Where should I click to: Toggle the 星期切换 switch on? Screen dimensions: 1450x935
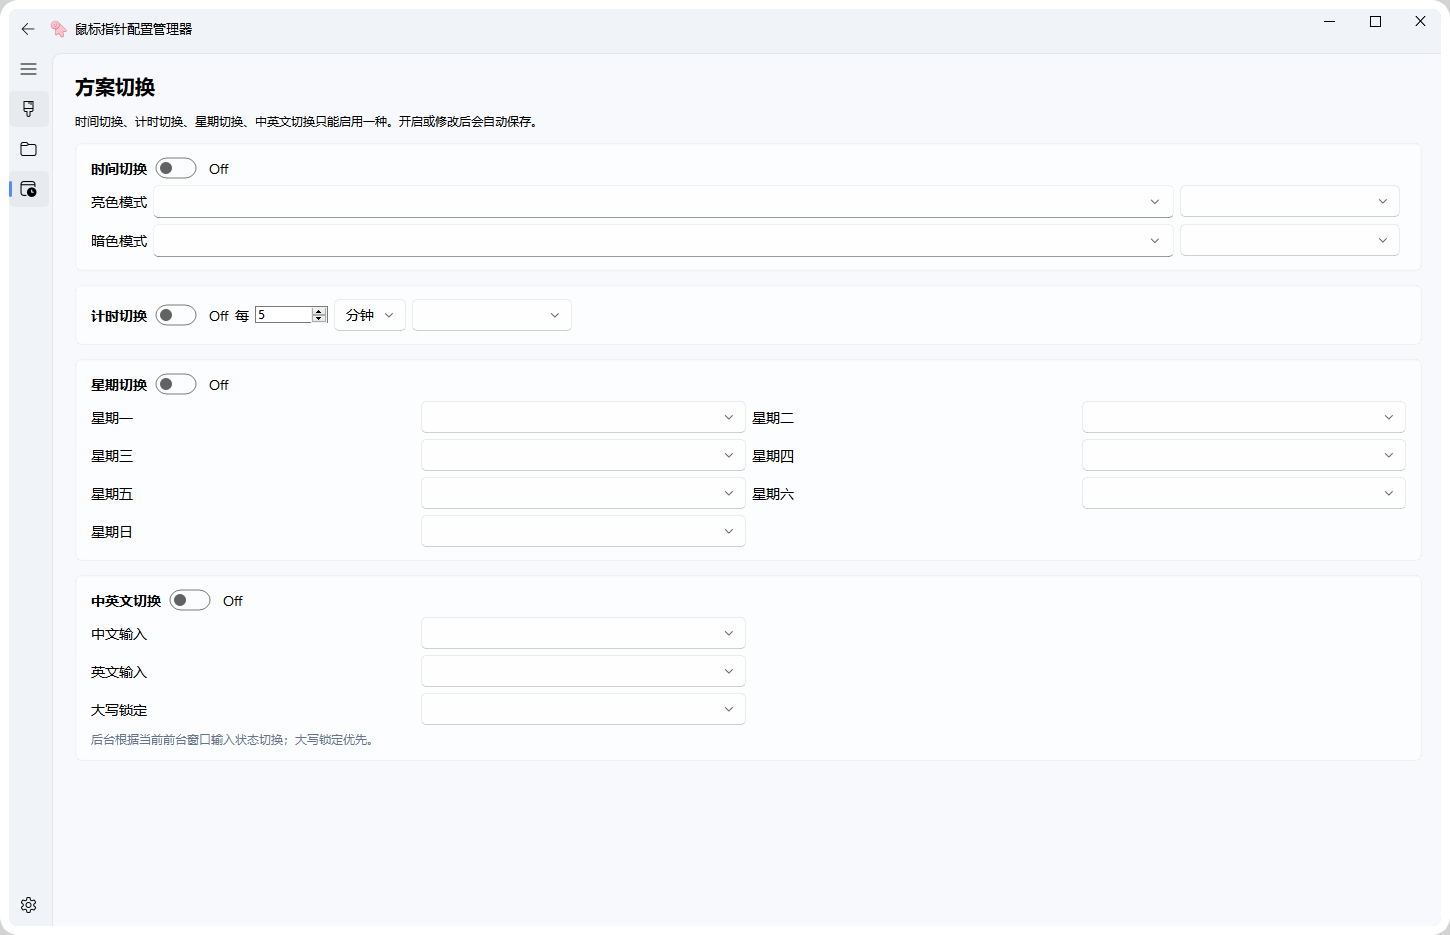176,384
